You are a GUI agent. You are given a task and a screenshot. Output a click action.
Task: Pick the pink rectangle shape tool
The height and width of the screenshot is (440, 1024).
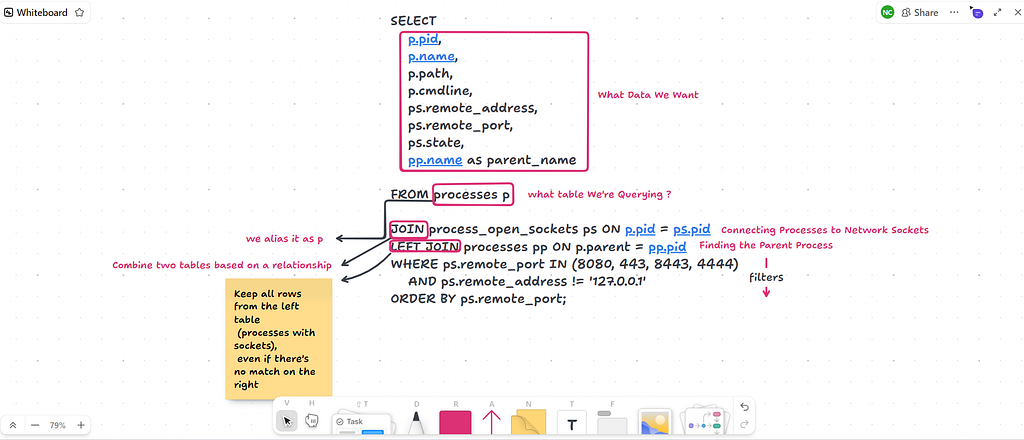(x=455, y=422)
